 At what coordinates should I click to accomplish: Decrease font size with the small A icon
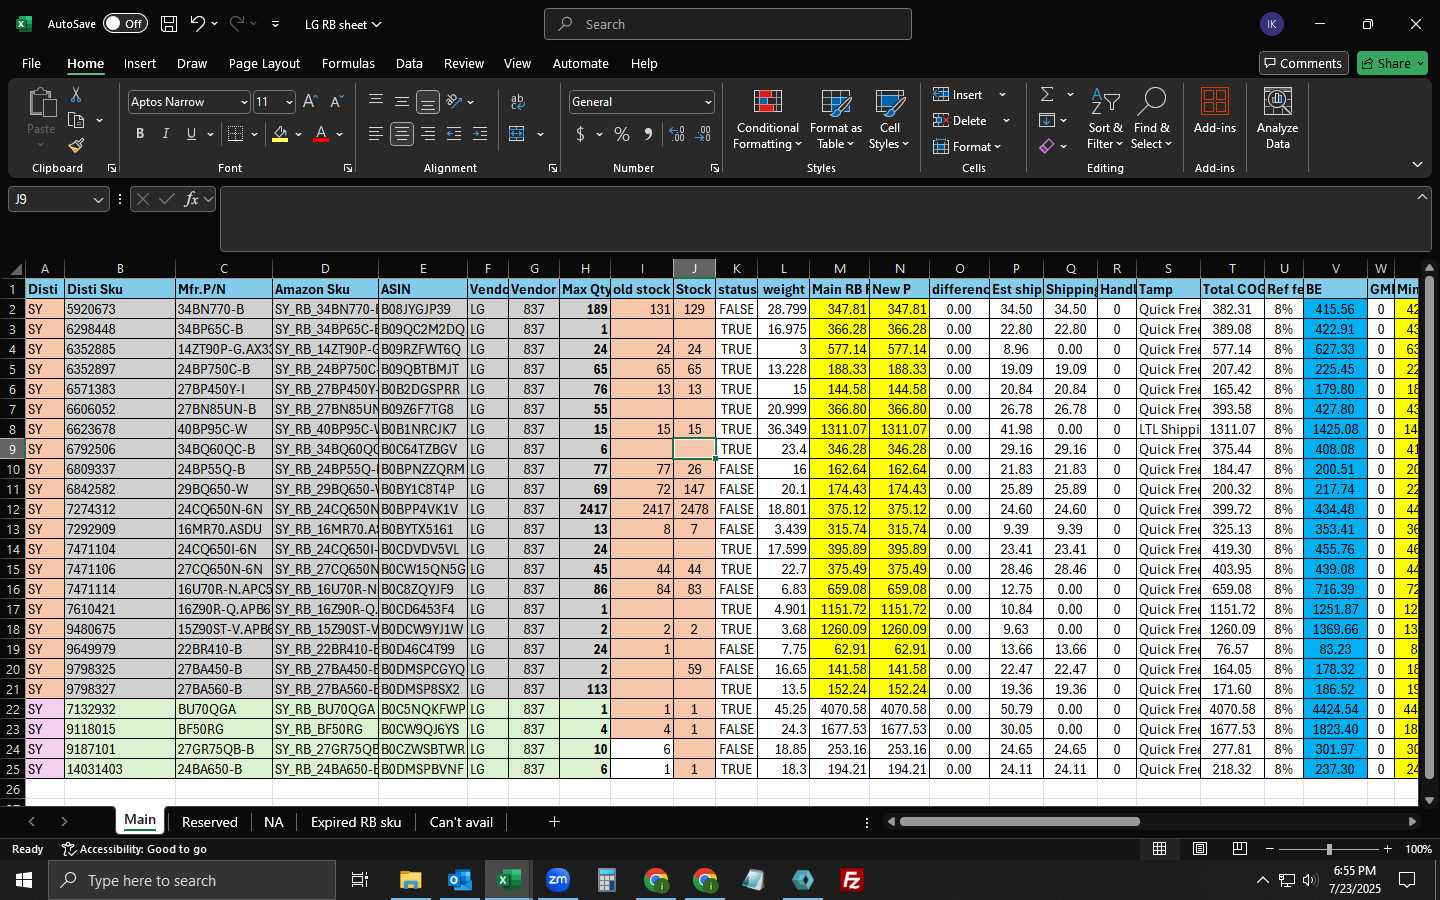coord(336,102)
